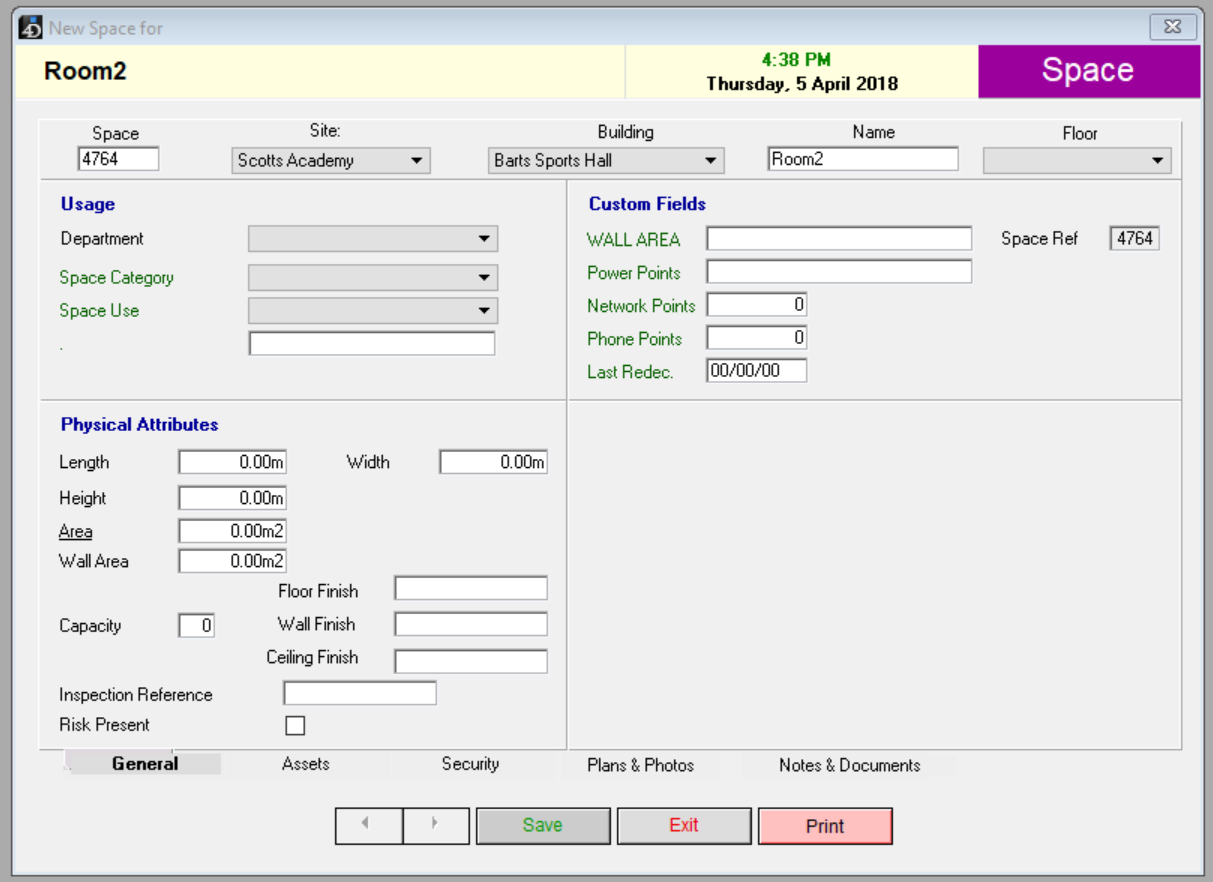Click the Network Points field
This screenshot has width=1213, height=882.
[x=757, y=305]
